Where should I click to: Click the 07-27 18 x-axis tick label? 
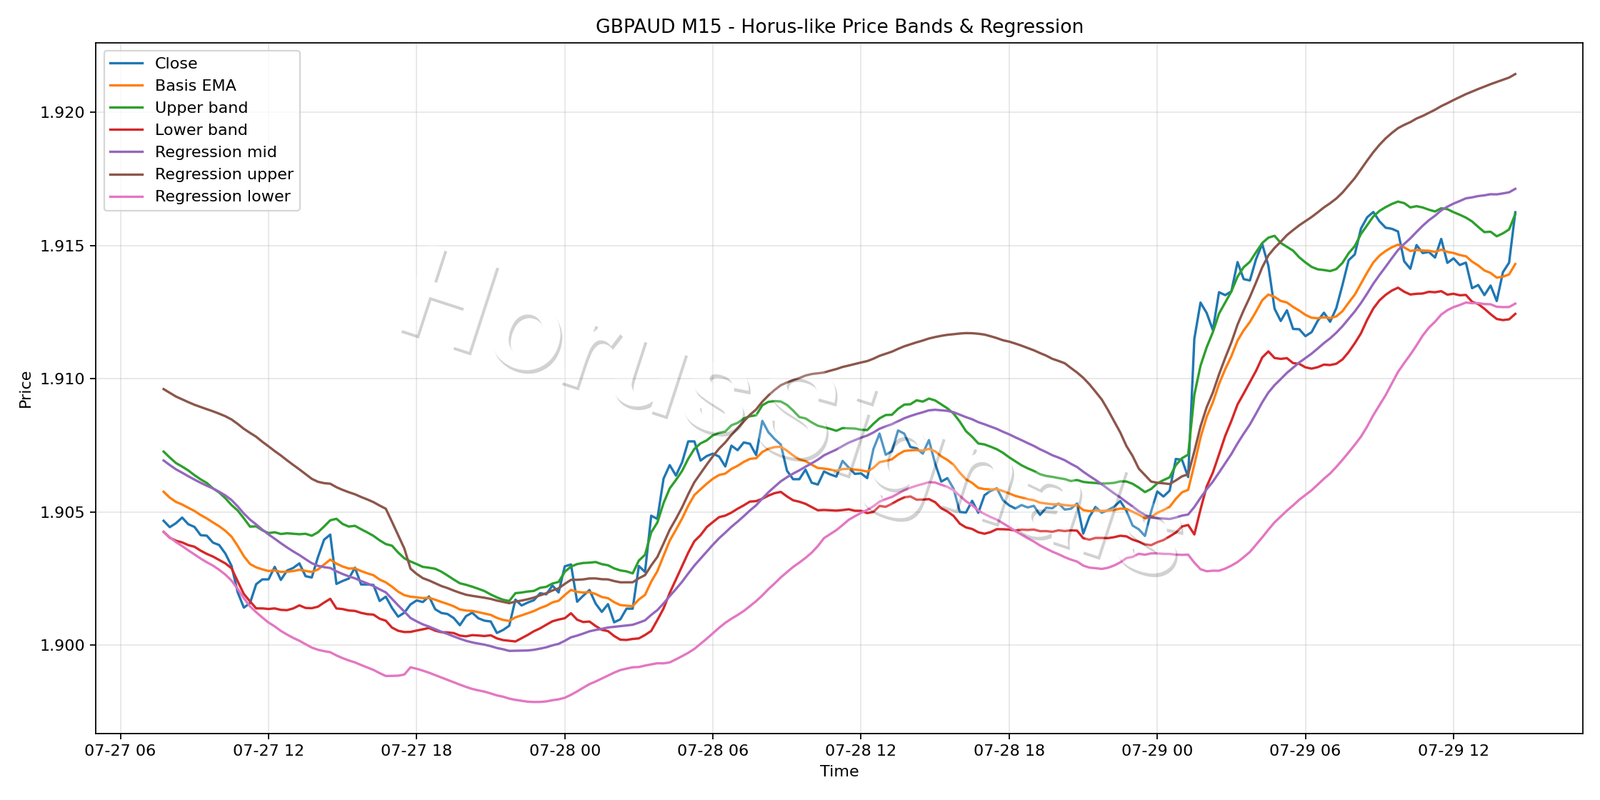[416, 750]
